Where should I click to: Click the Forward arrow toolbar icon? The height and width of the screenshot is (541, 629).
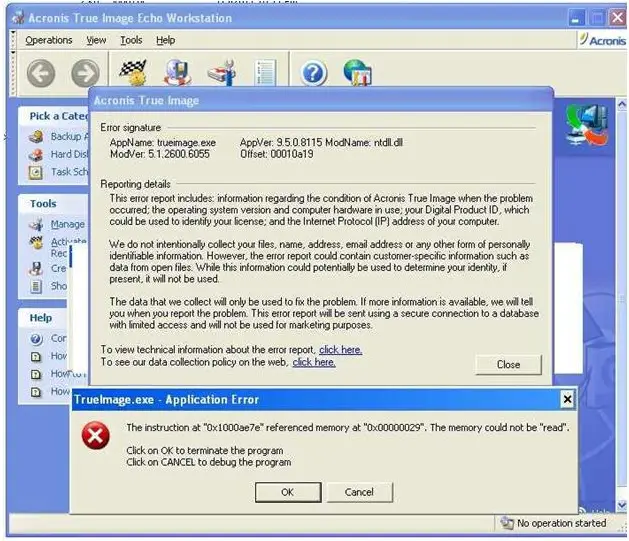[x=85, y=73]
